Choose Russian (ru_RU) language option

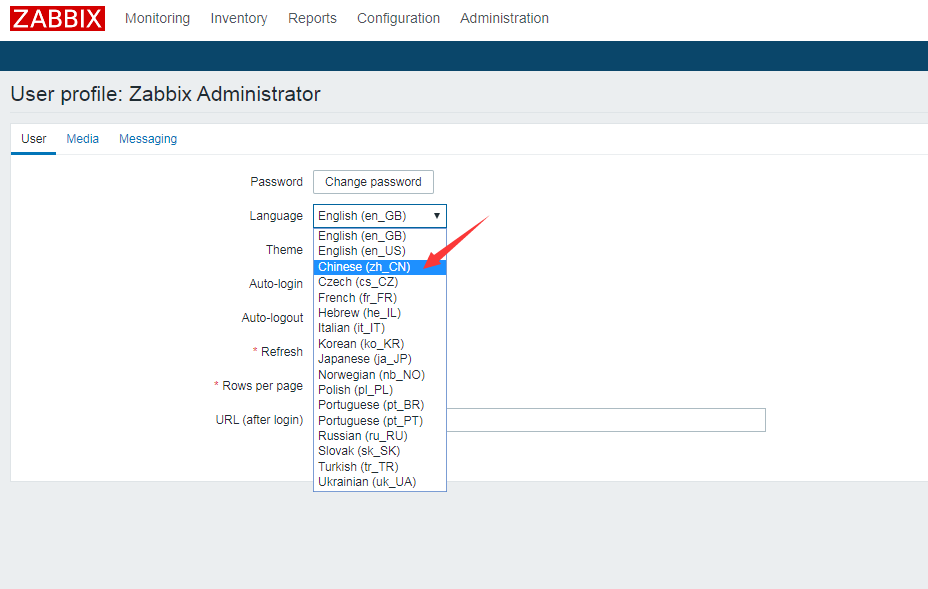tap(380, 436)
